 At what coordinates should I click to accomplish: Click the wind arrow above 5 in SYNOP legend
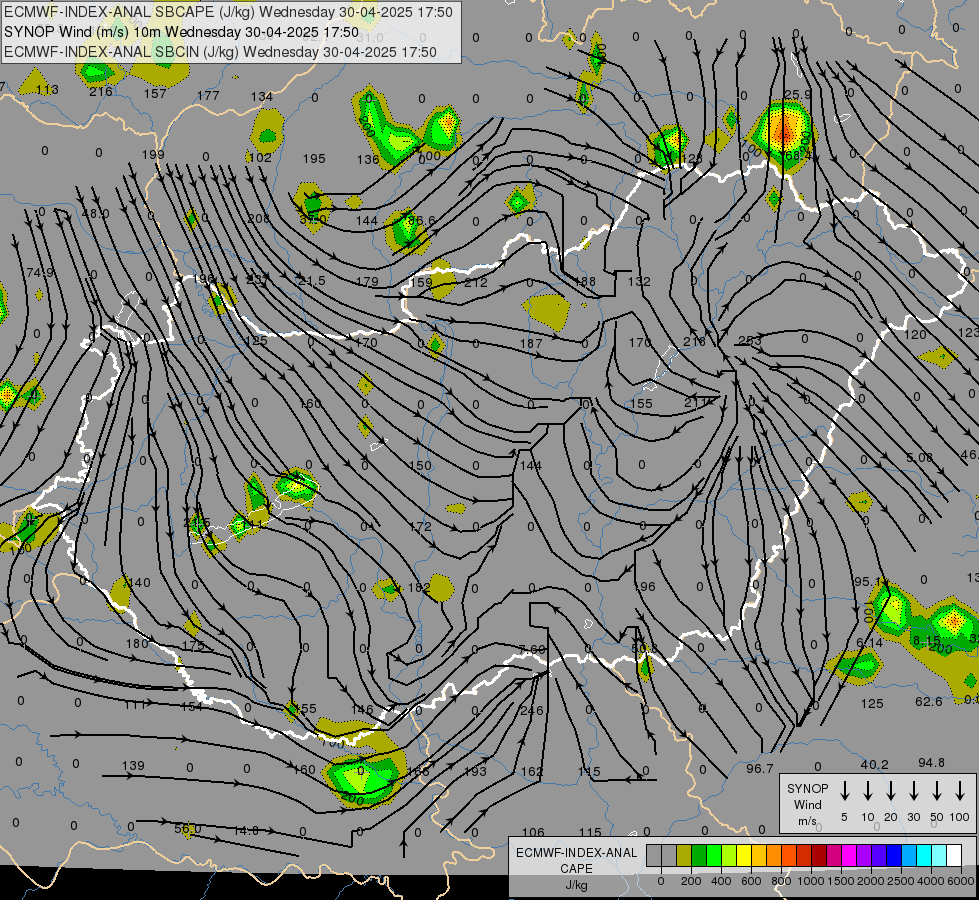click(845, 791)
